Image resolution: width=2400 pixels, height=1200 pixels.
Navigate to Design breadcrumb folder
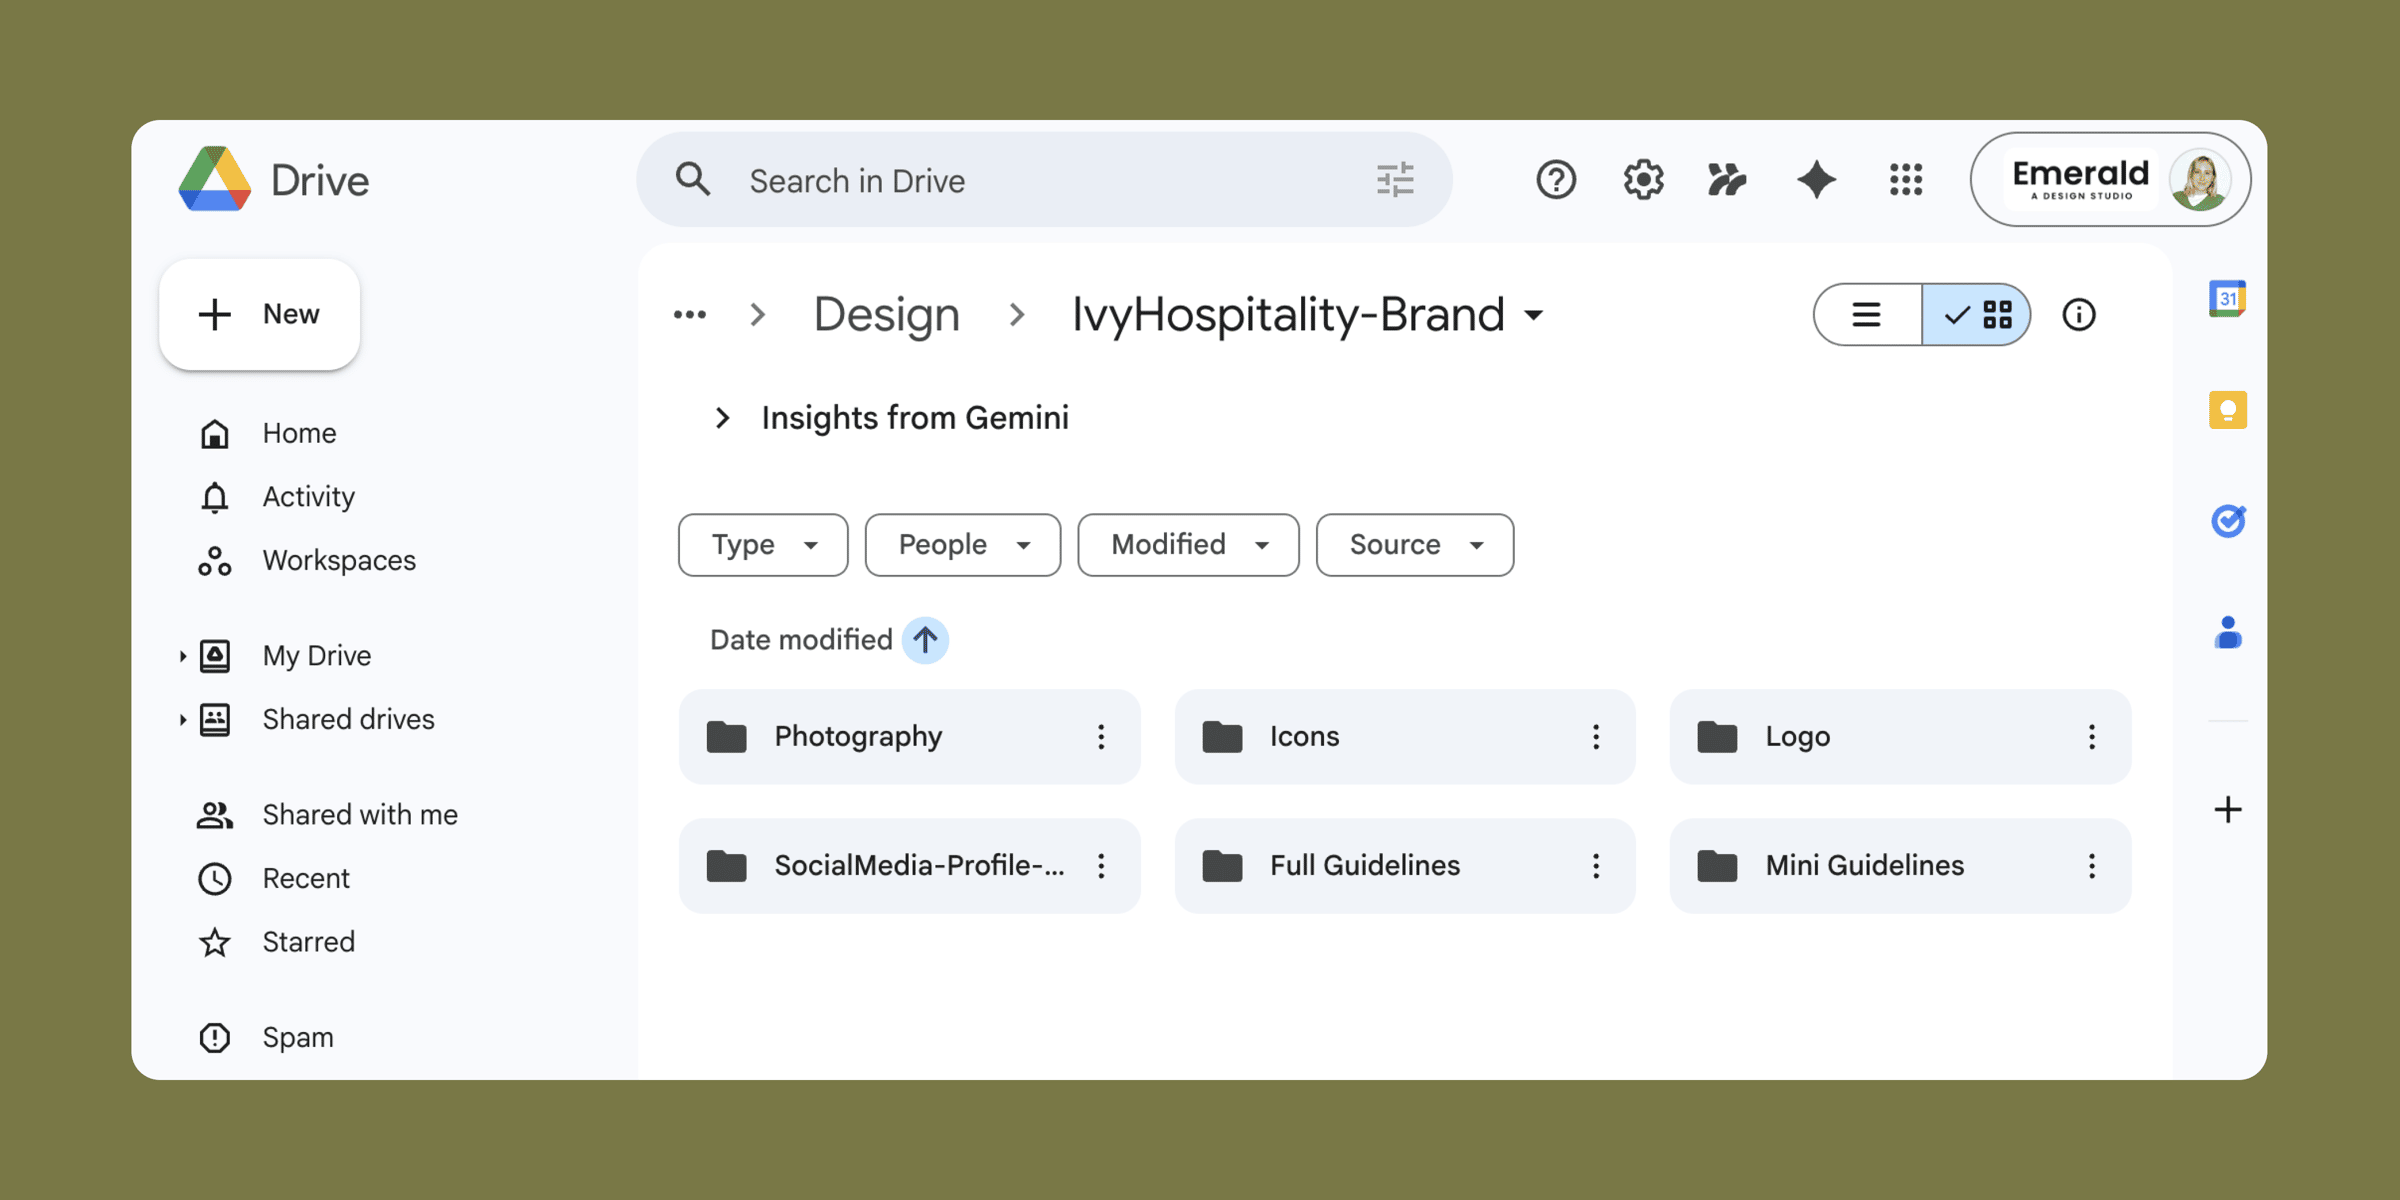886,315
